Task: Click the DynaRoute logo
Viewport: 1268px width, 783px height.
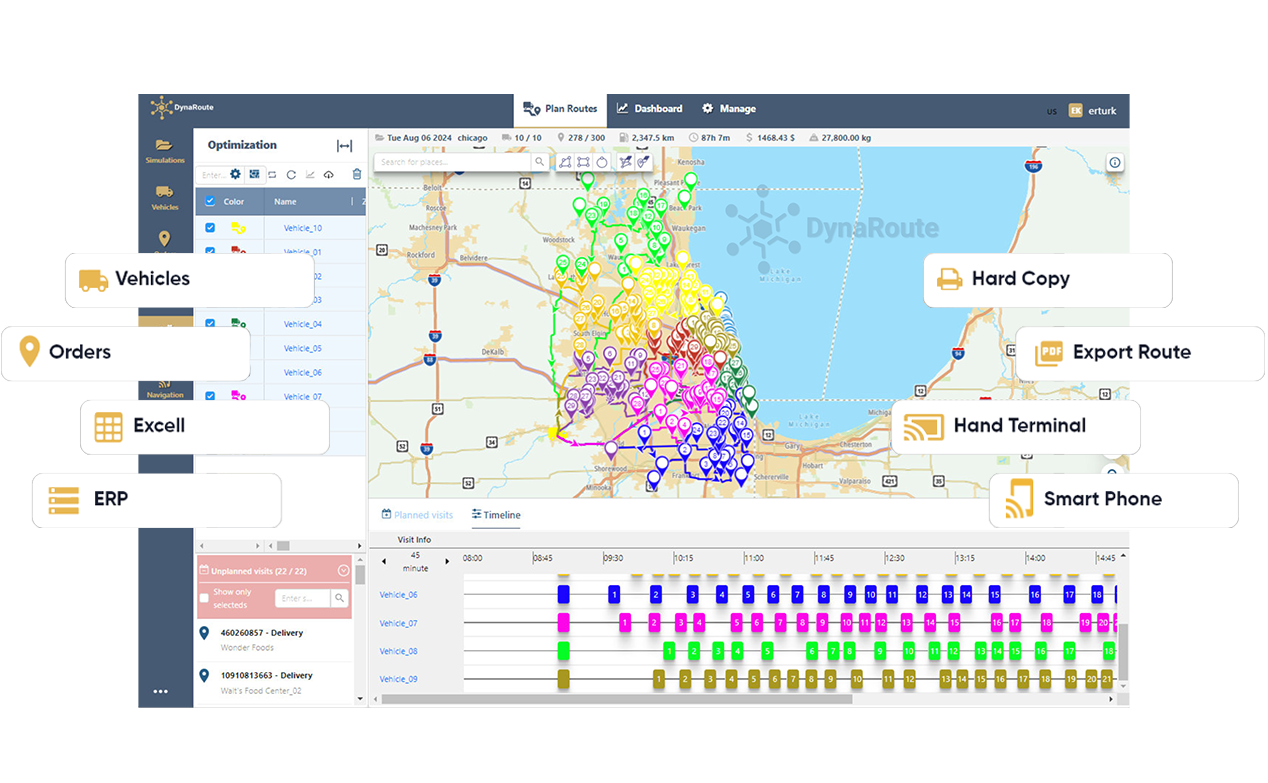Action: point(182,108)
